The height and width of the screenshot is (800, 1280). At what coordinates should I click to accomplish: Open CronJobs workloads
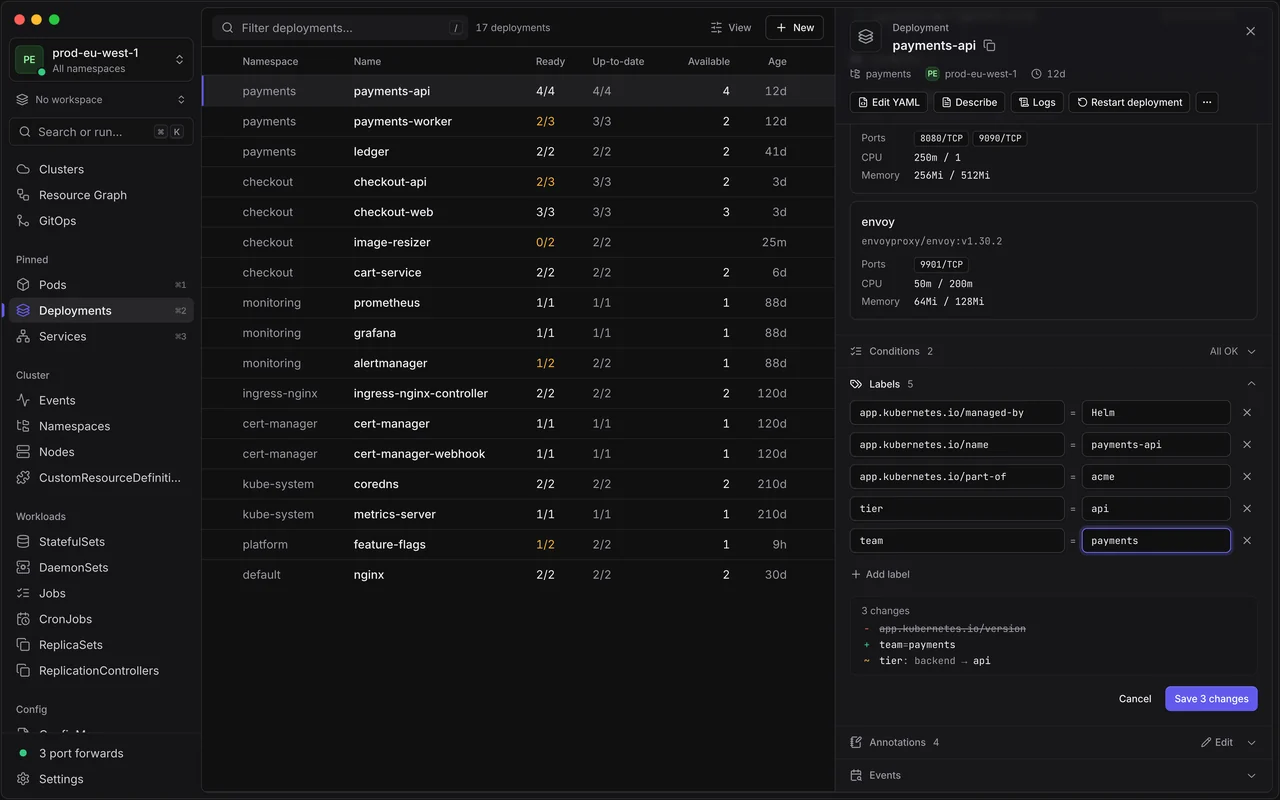100,619
